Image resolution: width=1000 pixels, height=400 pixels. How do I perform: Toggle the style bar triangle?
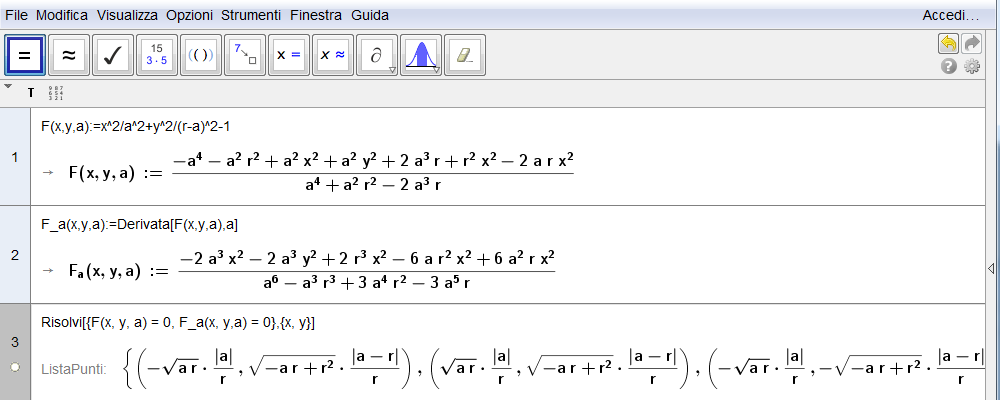9,87
